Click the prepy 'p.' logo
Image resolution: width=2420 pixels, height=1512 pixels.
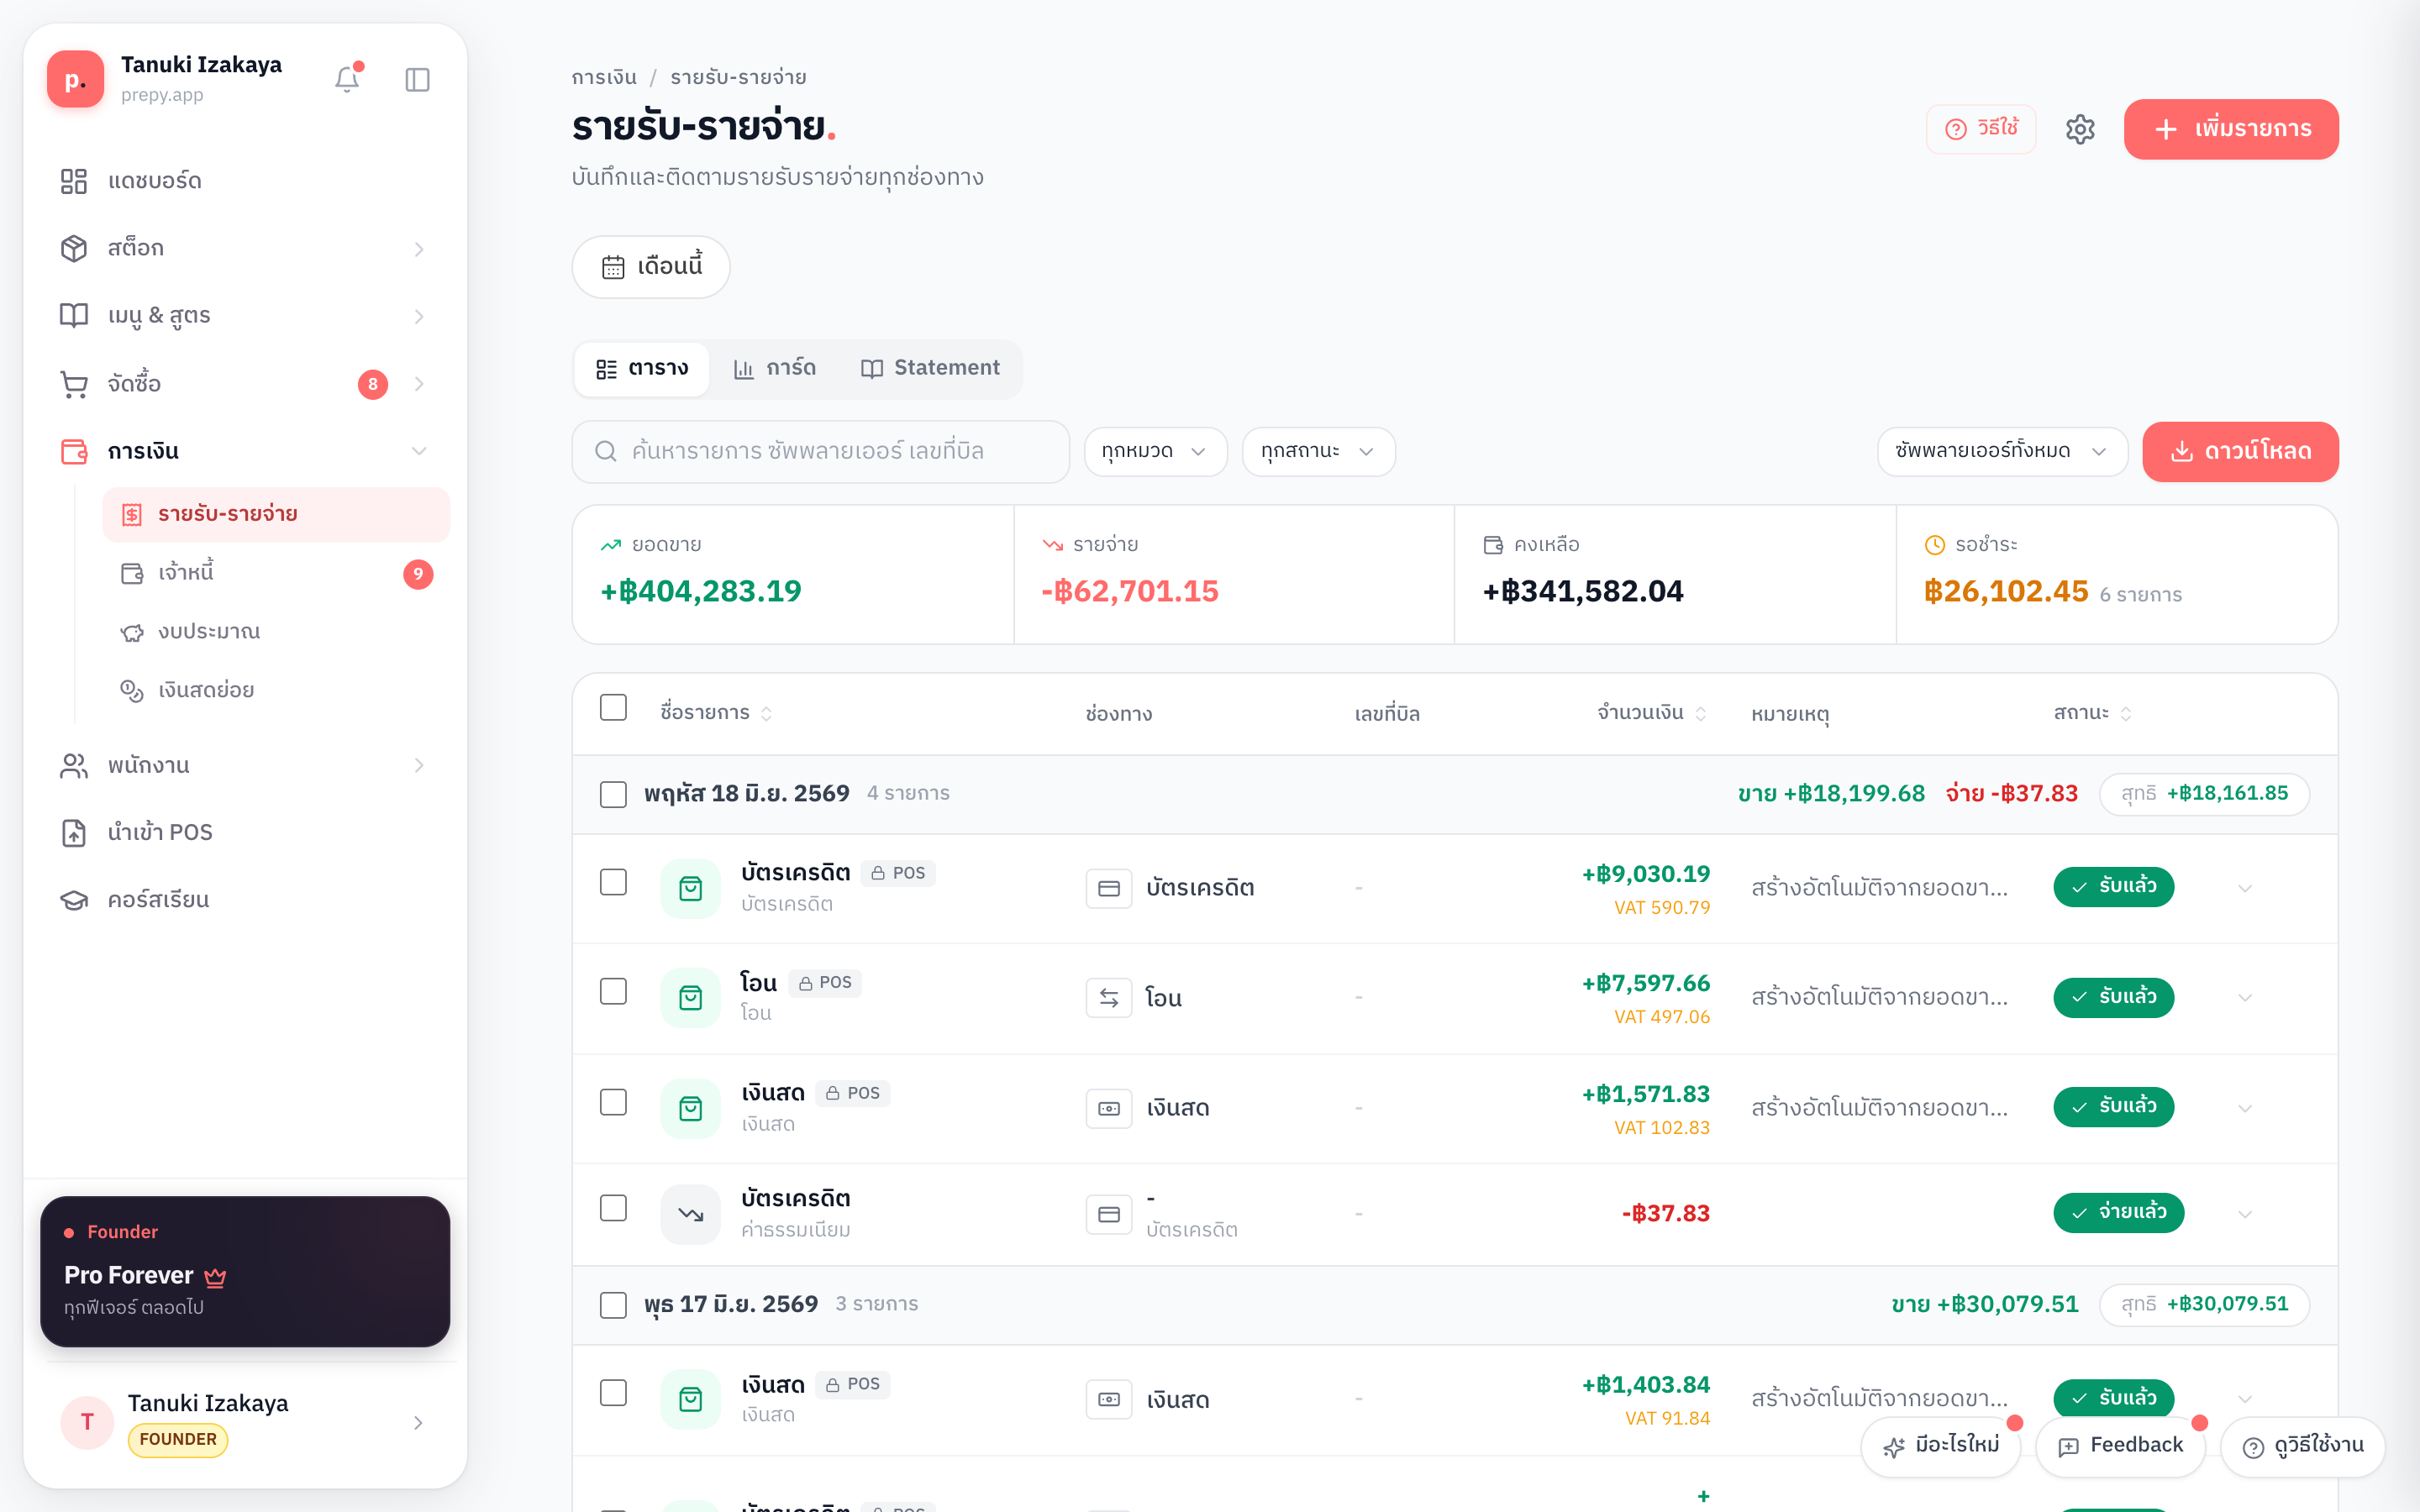point(75,79)
